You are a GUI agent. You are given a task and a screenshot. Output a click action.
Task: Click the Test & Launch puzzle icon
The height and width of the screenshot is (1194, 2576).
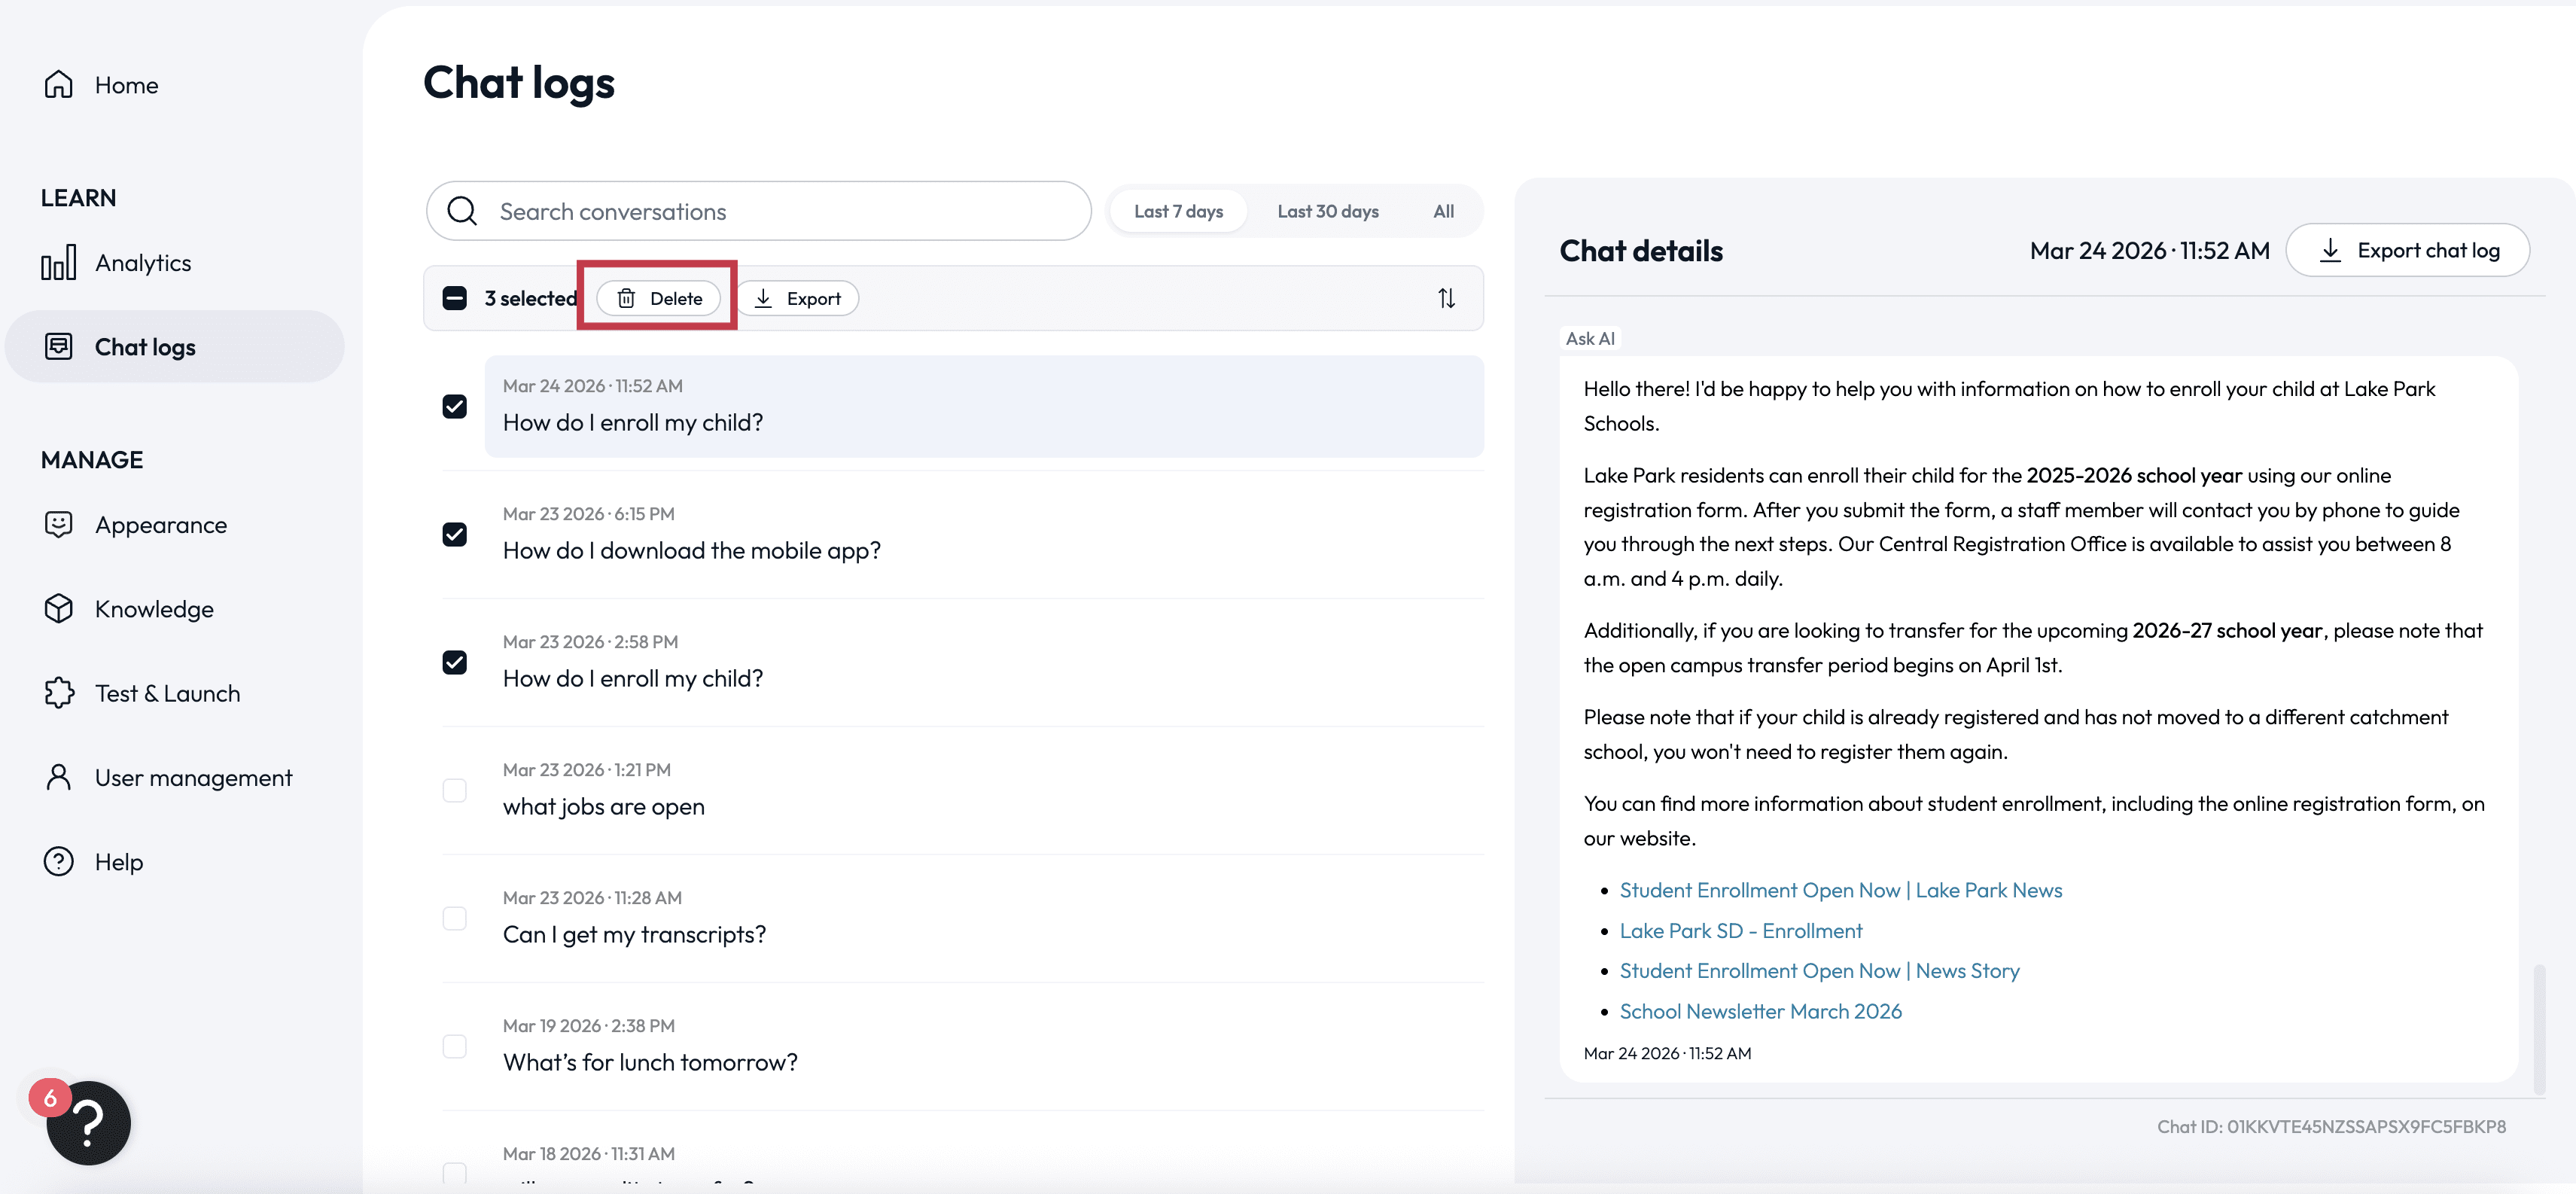pyautogui.click(x=59, y=693)
